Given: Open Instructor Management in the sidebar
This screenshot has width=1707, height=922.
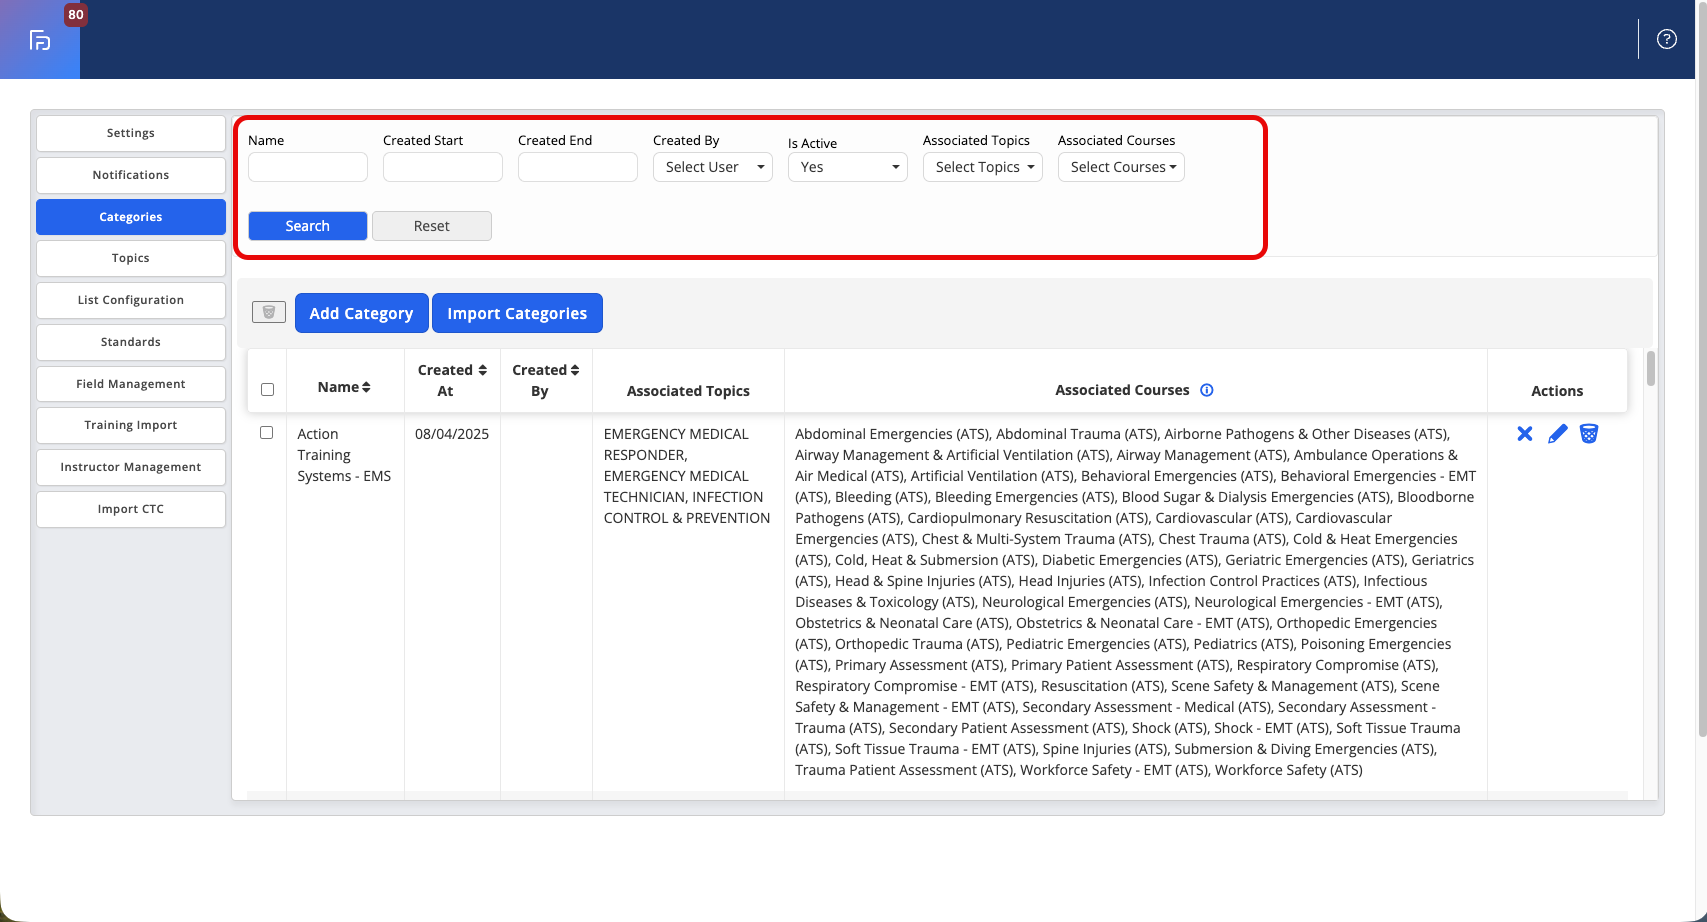Looking at the screenshot, I should (131, 467).
